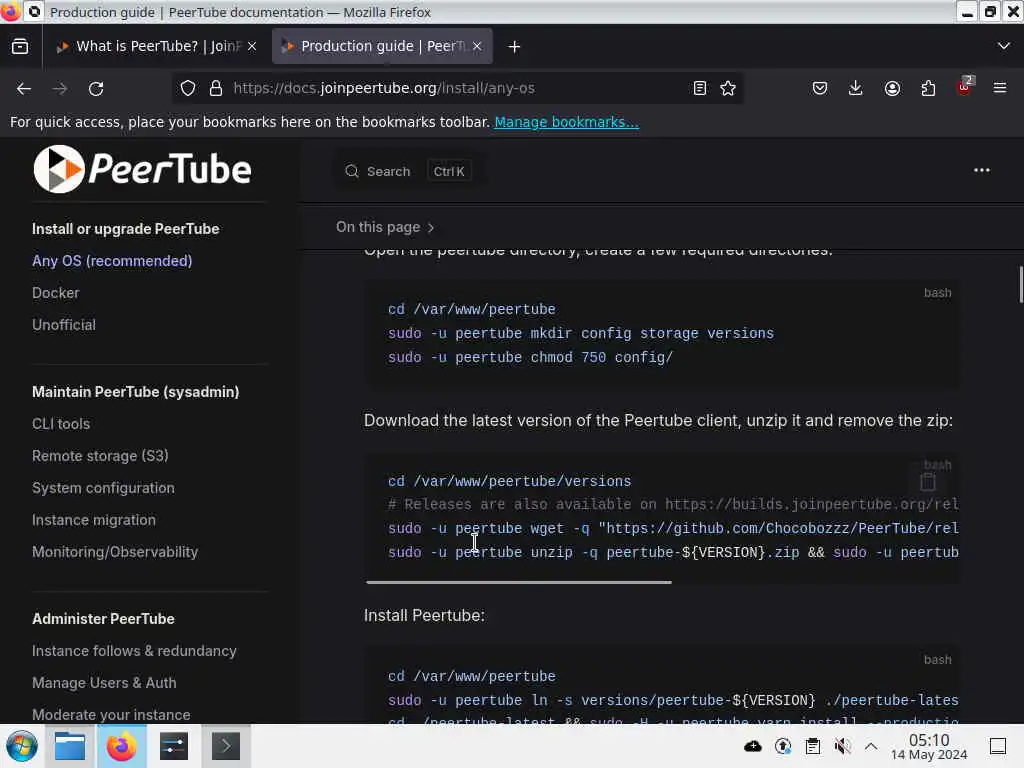Screen dimensions: 1024x768
Task: Click 'Administer PeerTube' heading
Action: click(x=103, y=619)
